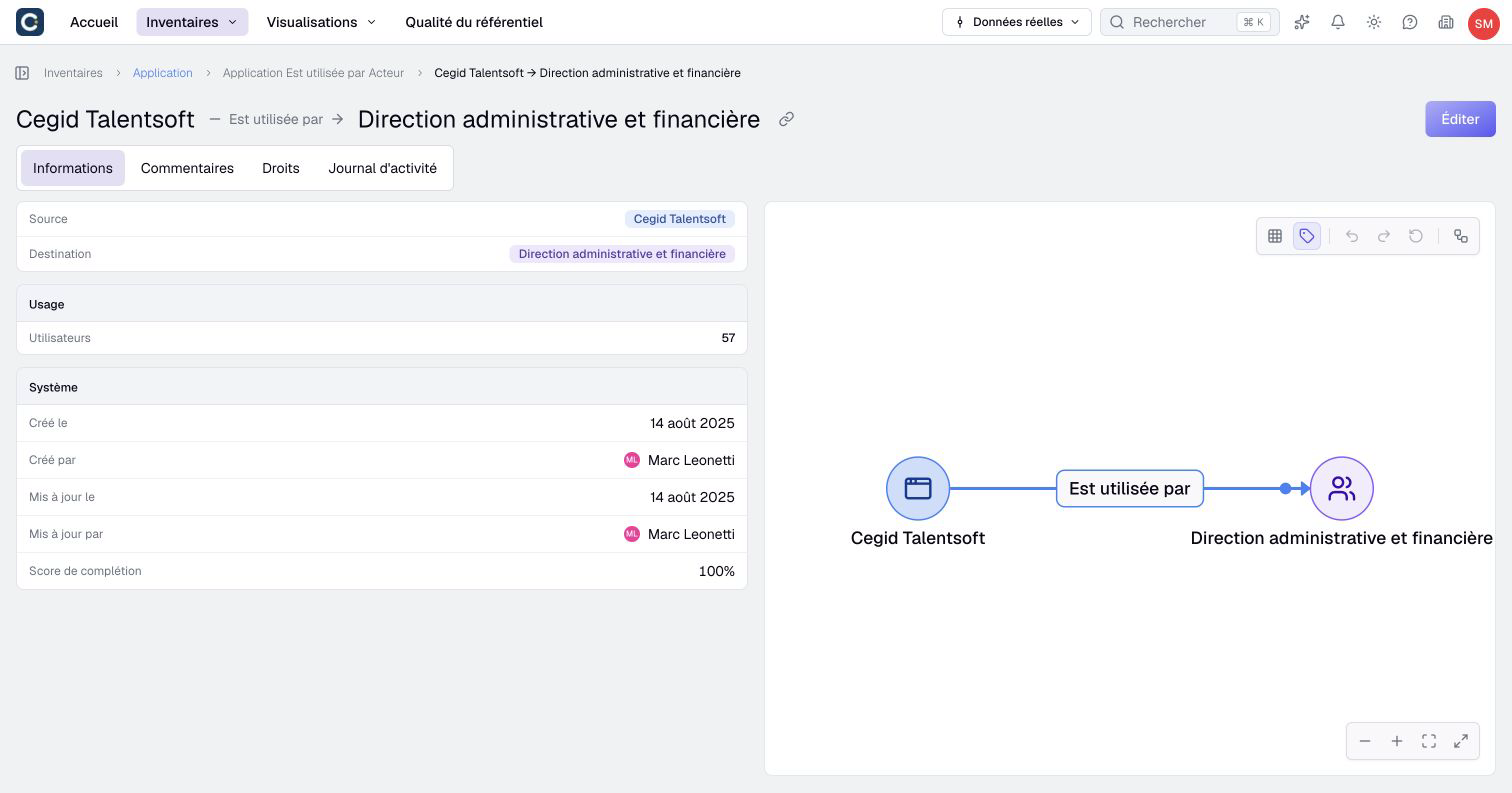
Task: Click the '14 août 2025' Mis à jour le value
Action: click(692, 497)
